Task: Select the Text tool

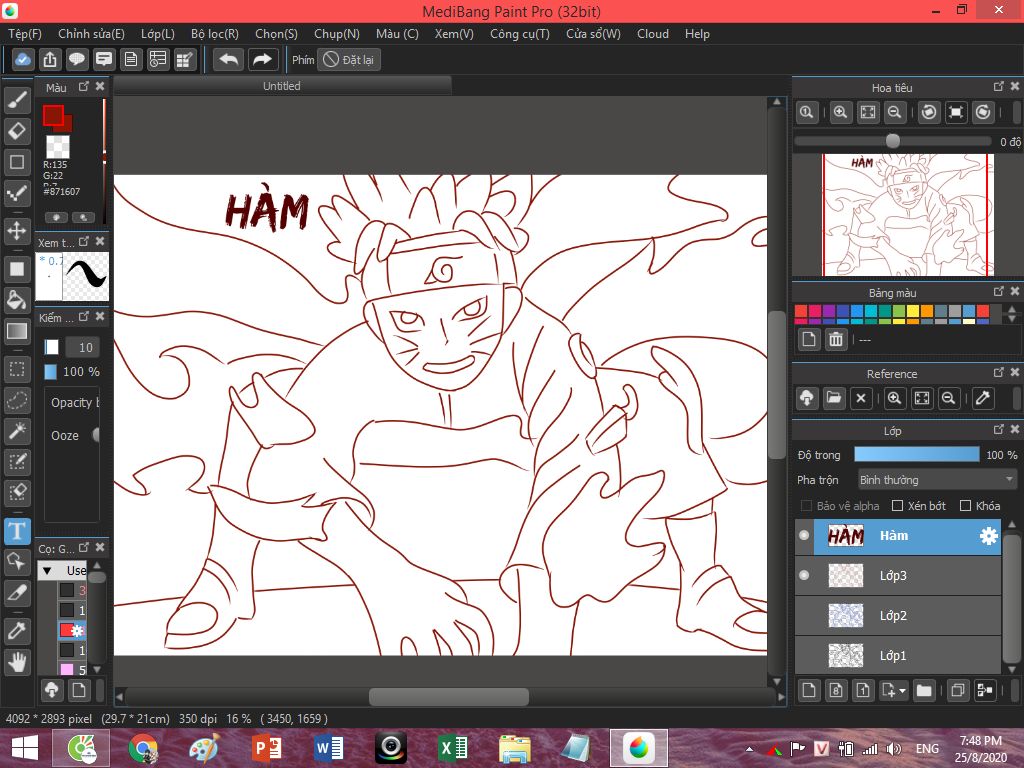Action: pos(17,531)
